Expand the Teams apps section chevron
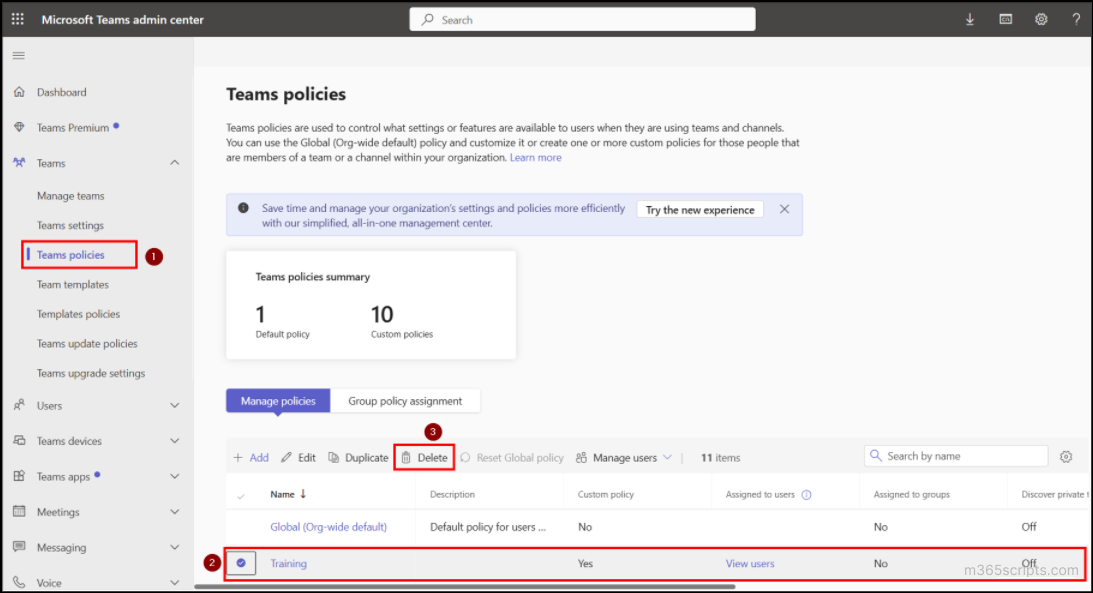The image size is (1093, 593). (x=174, y=476)
